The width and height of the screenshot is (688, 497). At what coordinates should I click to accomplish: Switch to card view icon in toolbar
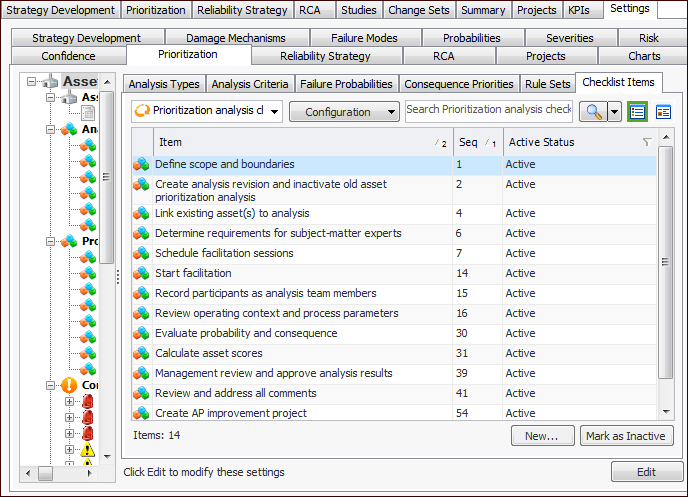663,112
